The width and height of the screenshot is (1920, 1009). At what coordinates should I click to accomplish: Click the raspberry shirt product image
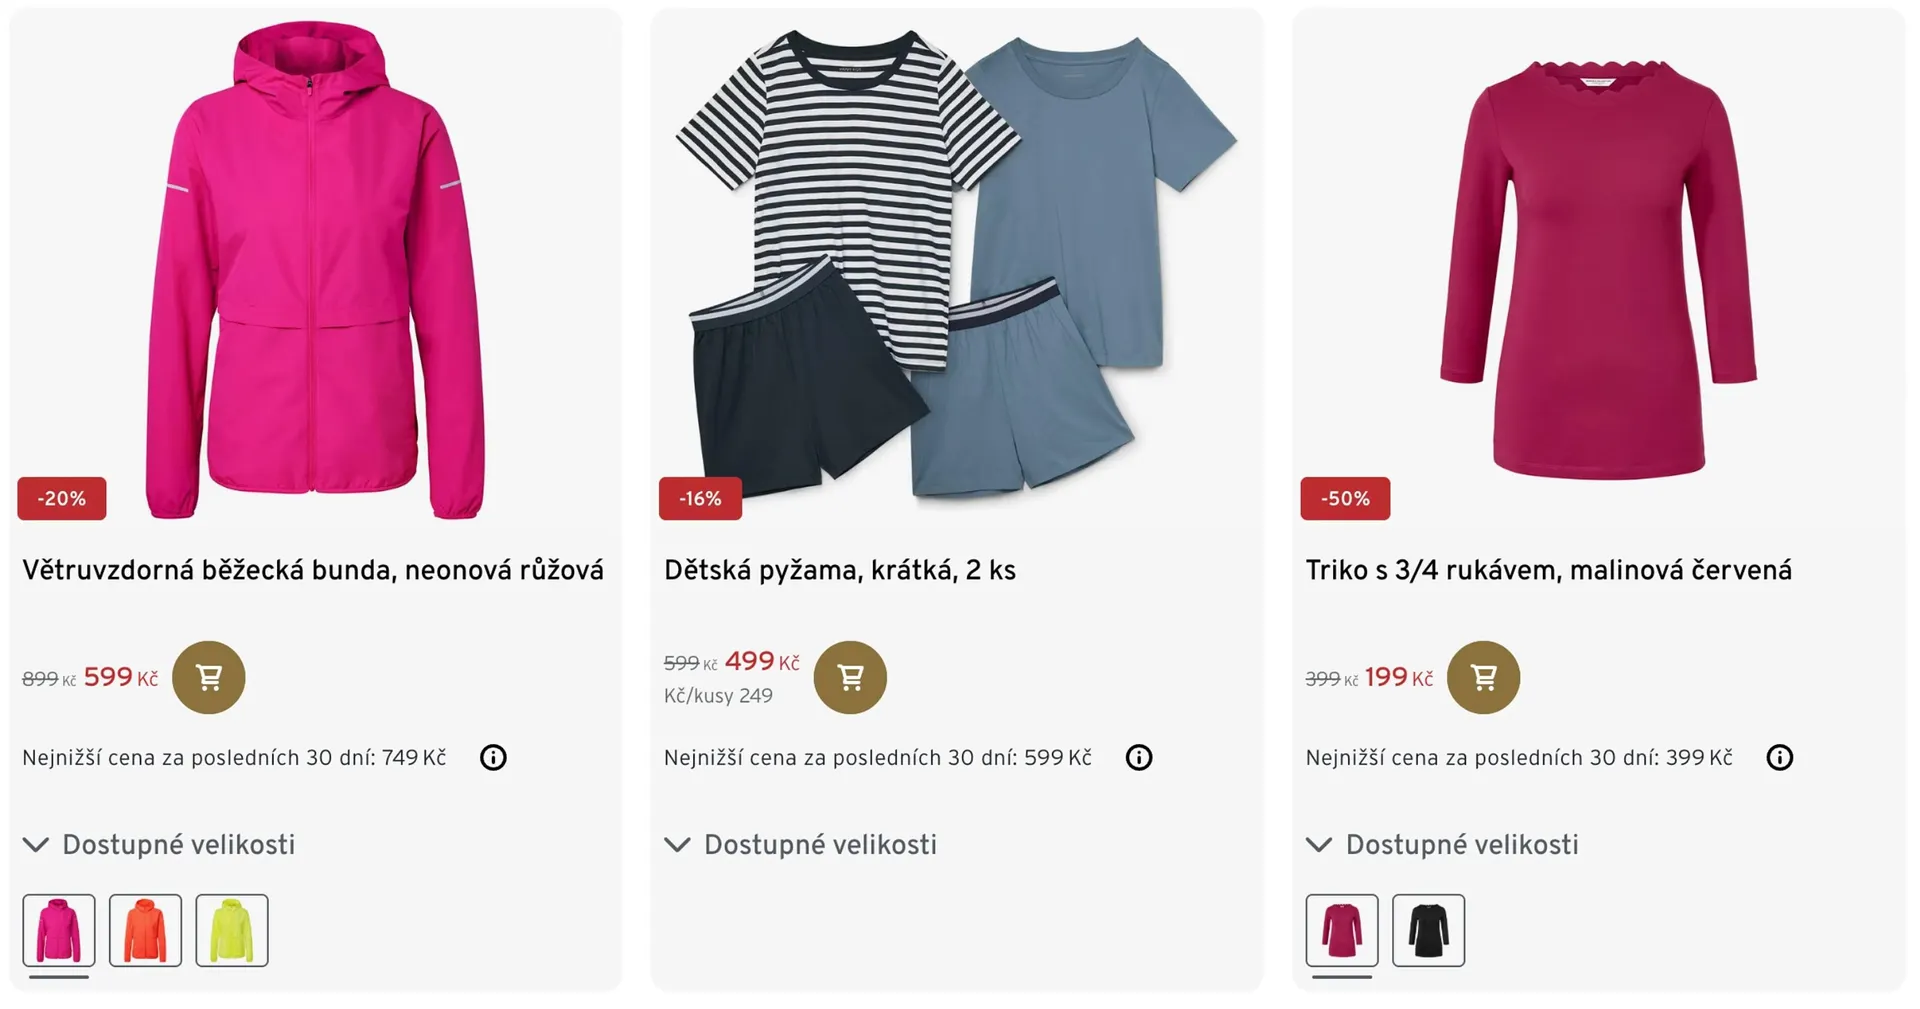(1598, 270)
